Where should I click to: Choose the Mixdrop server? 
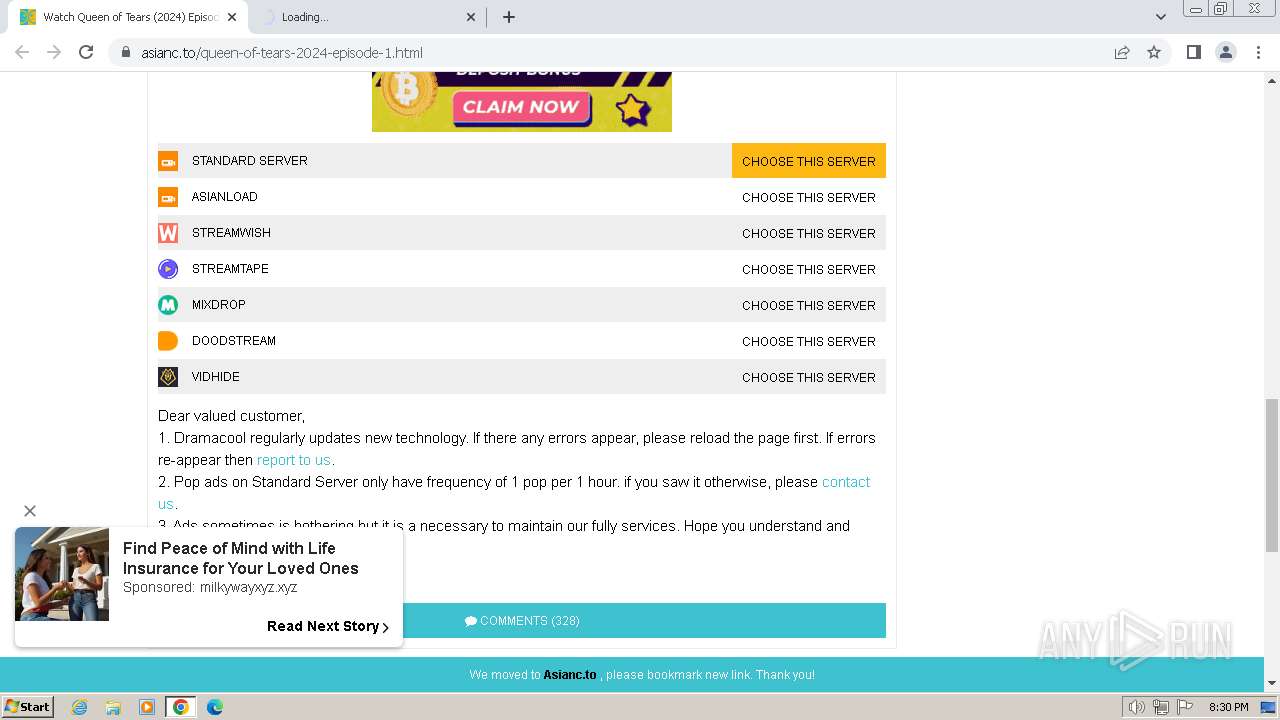pos(809,305)
